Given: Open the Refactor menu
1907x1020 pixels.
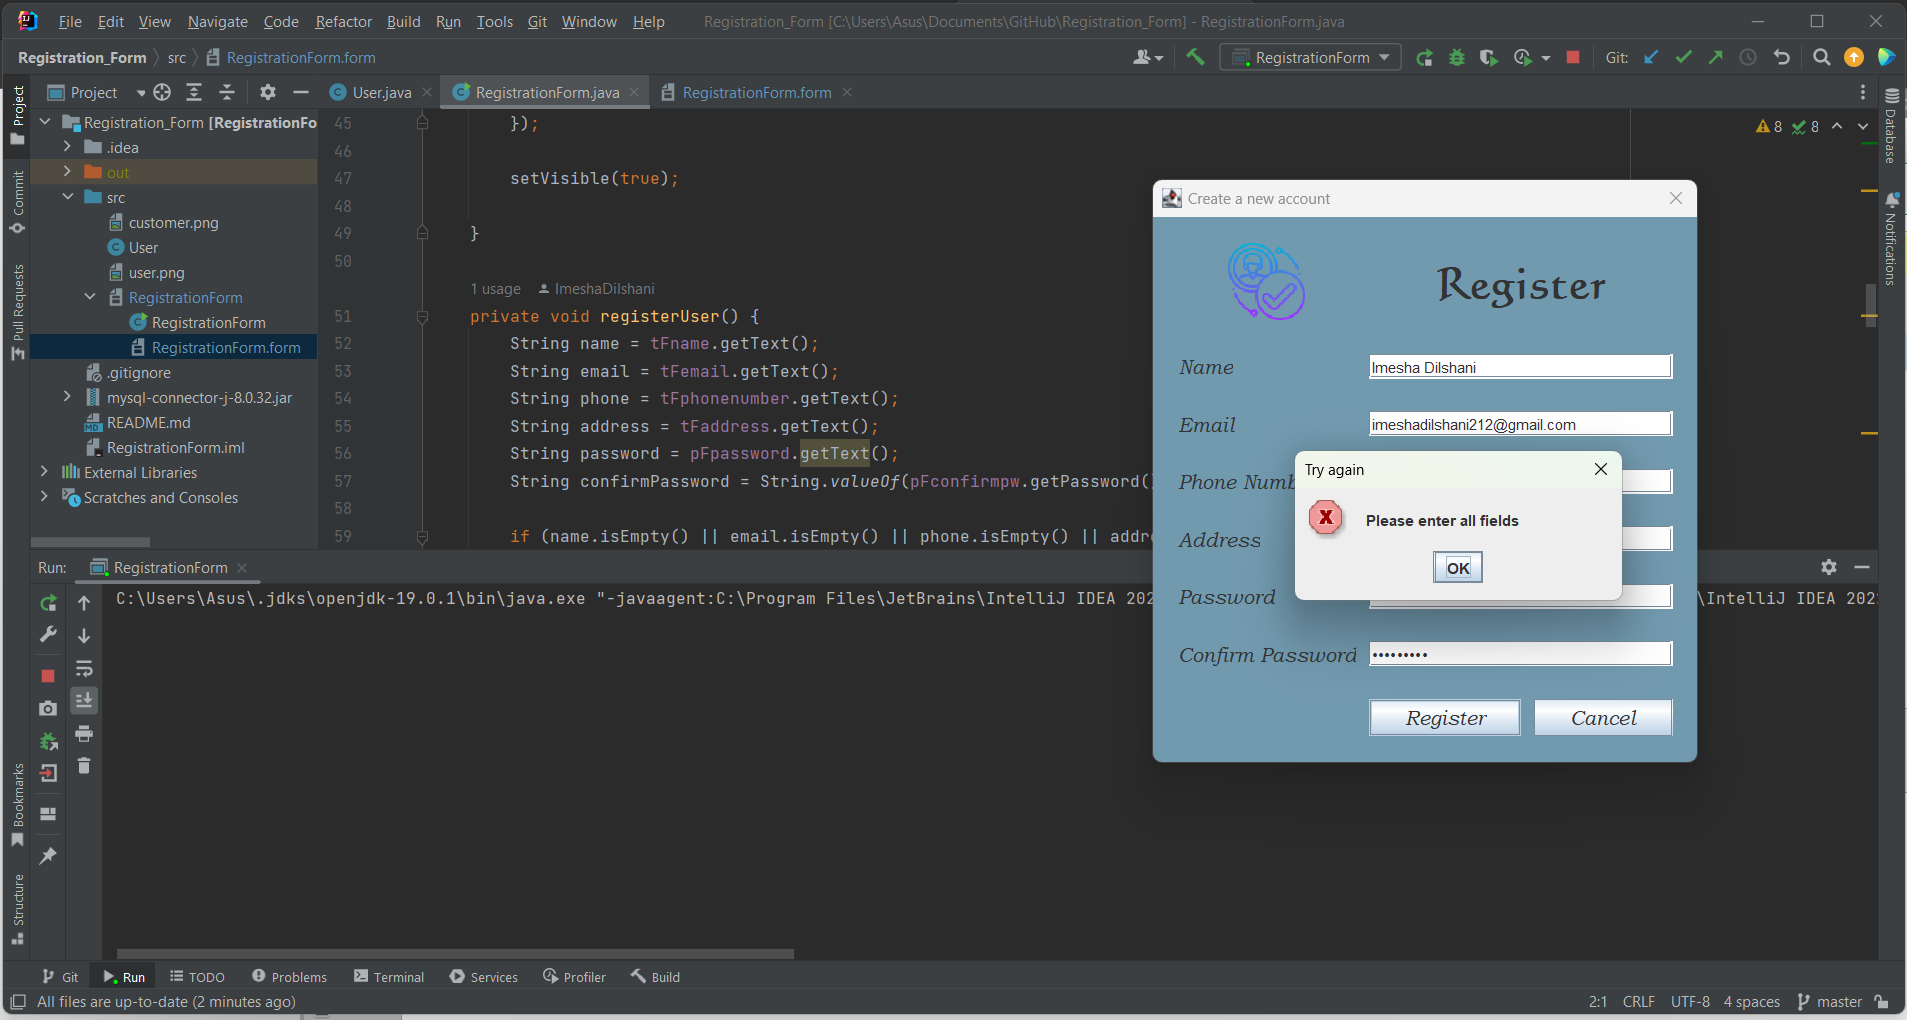Looking at the screenshot, I should (343, 21).
